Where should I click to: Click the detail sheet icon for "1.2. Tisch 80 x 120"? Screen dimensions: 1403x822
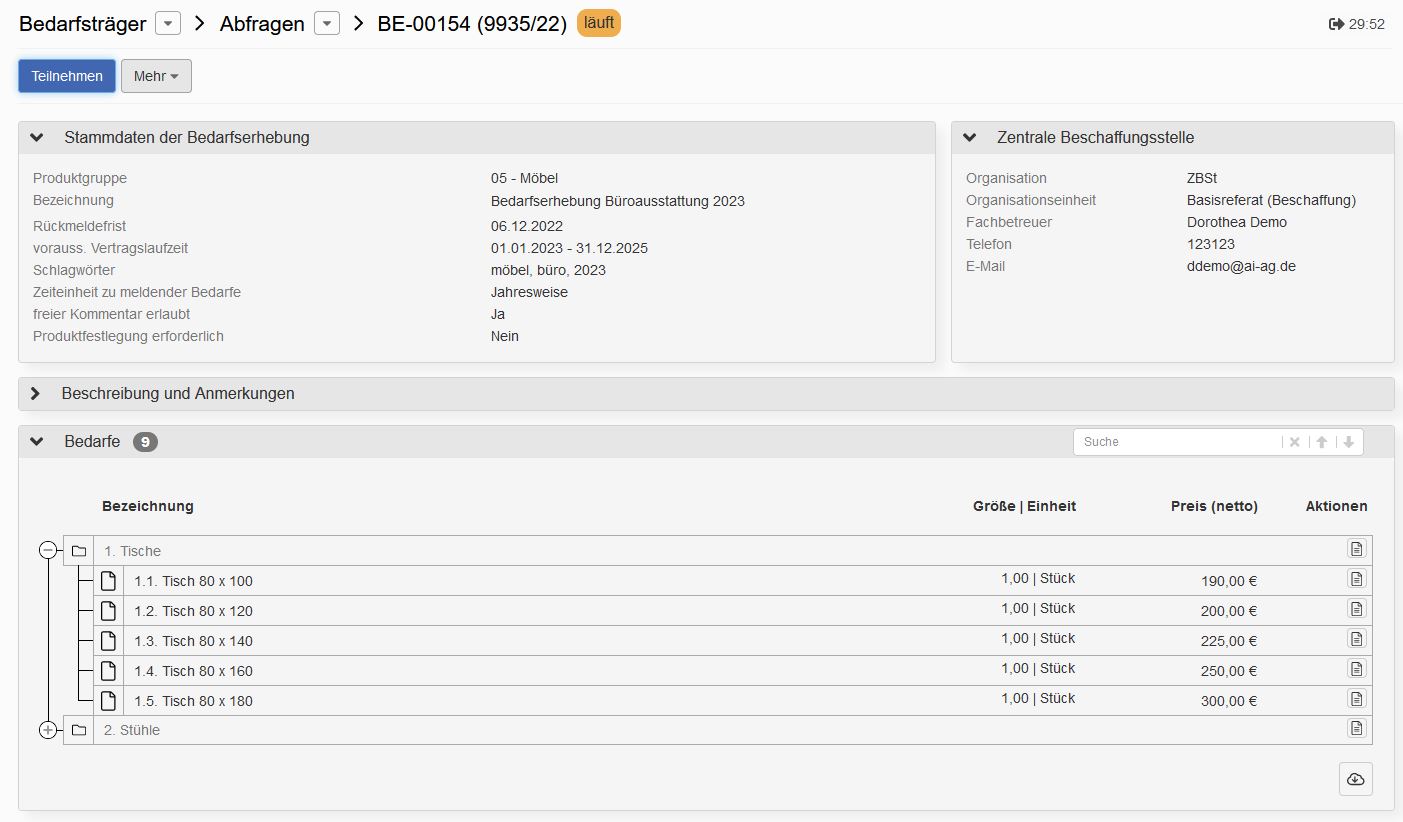click(x=1356, y=608)
